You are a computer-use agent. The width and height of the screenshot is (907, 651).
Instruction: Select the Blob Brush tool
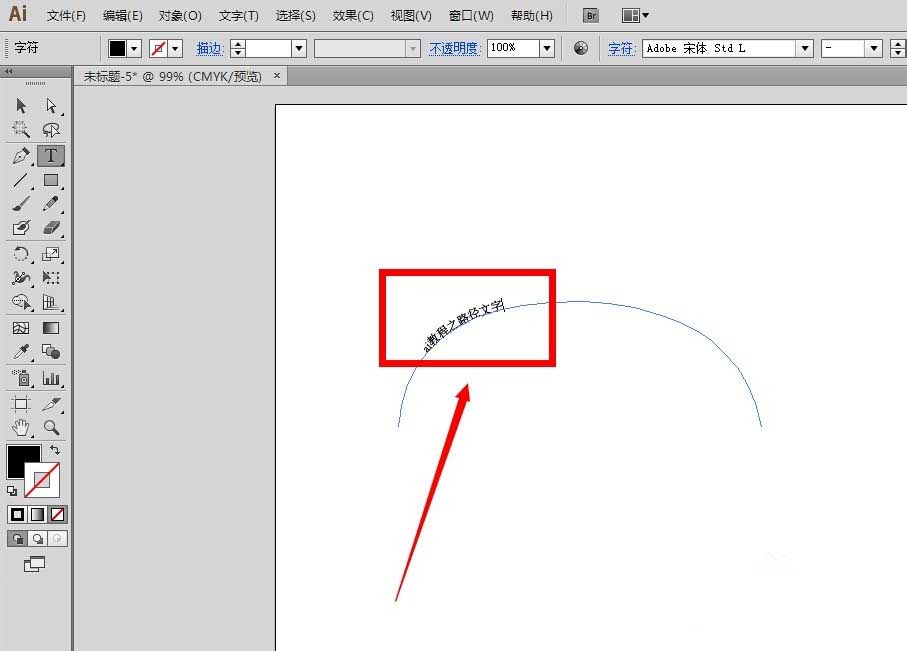tap(21, 227)
